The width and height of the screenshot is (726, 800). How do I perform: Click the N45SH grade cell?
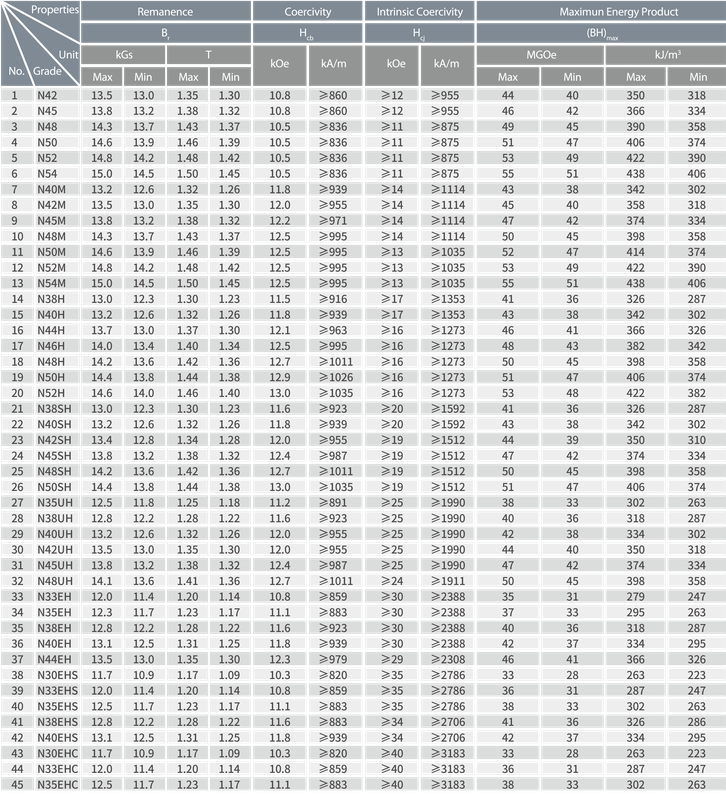click(x=53, y=455)
